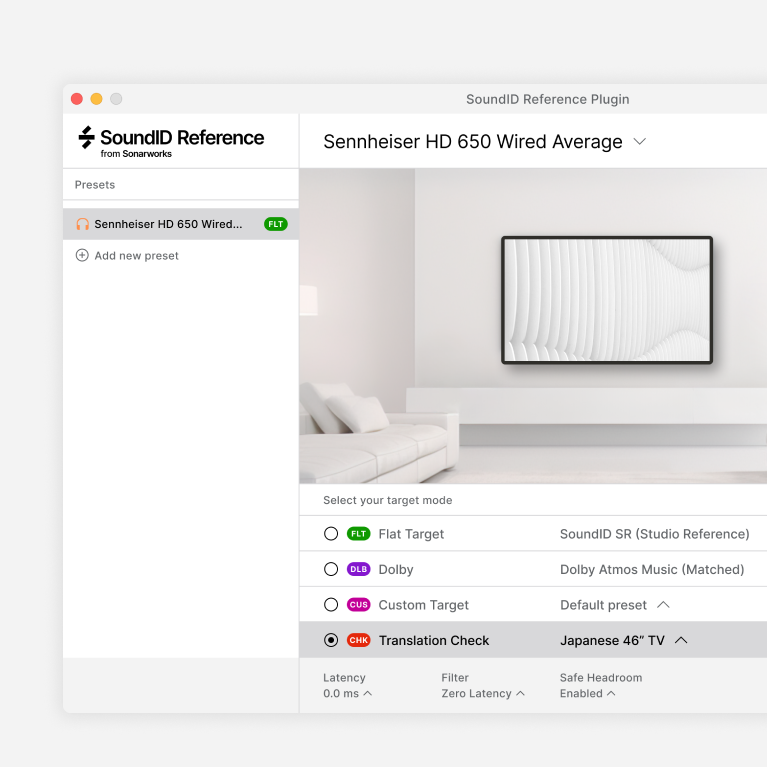
Task: Select the Dolby radio button
Action: (331, 569)
